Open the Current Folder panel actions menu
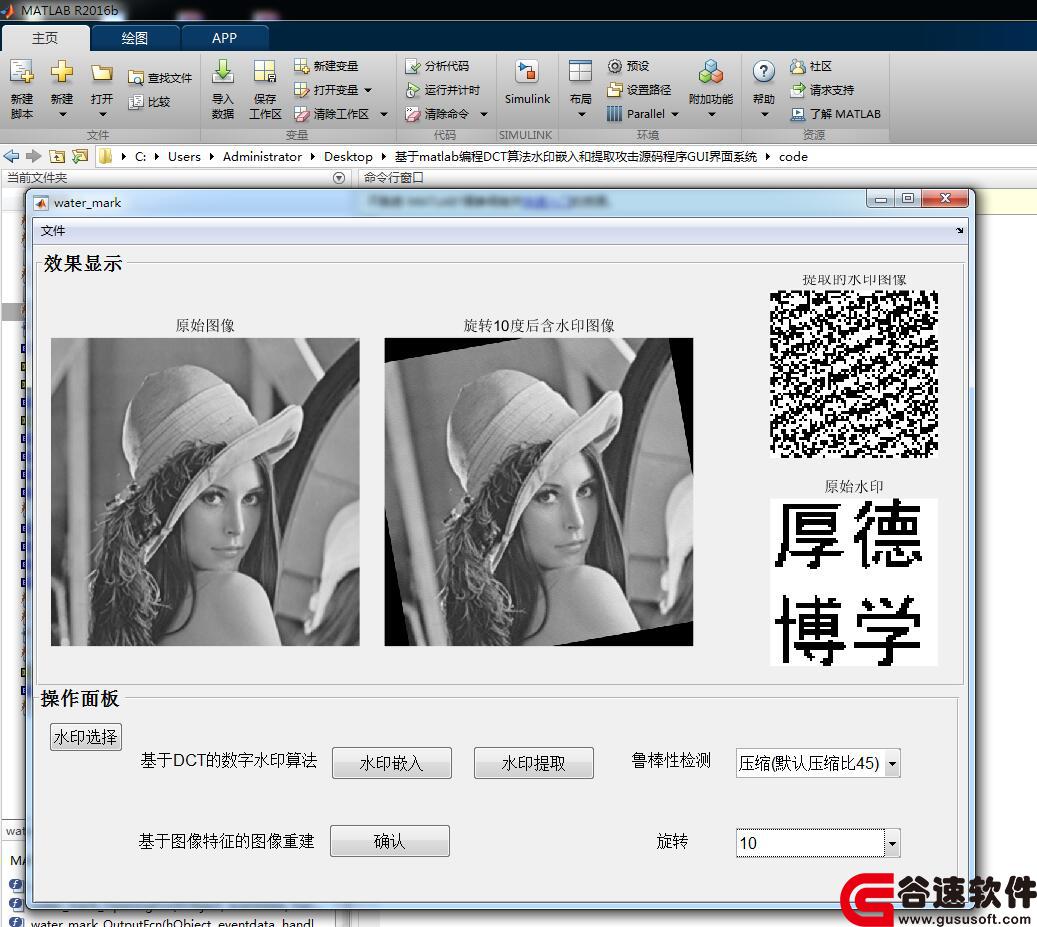Image resolution: width=1037 pixels, height=927 pixels. click(x=339, y=178)
